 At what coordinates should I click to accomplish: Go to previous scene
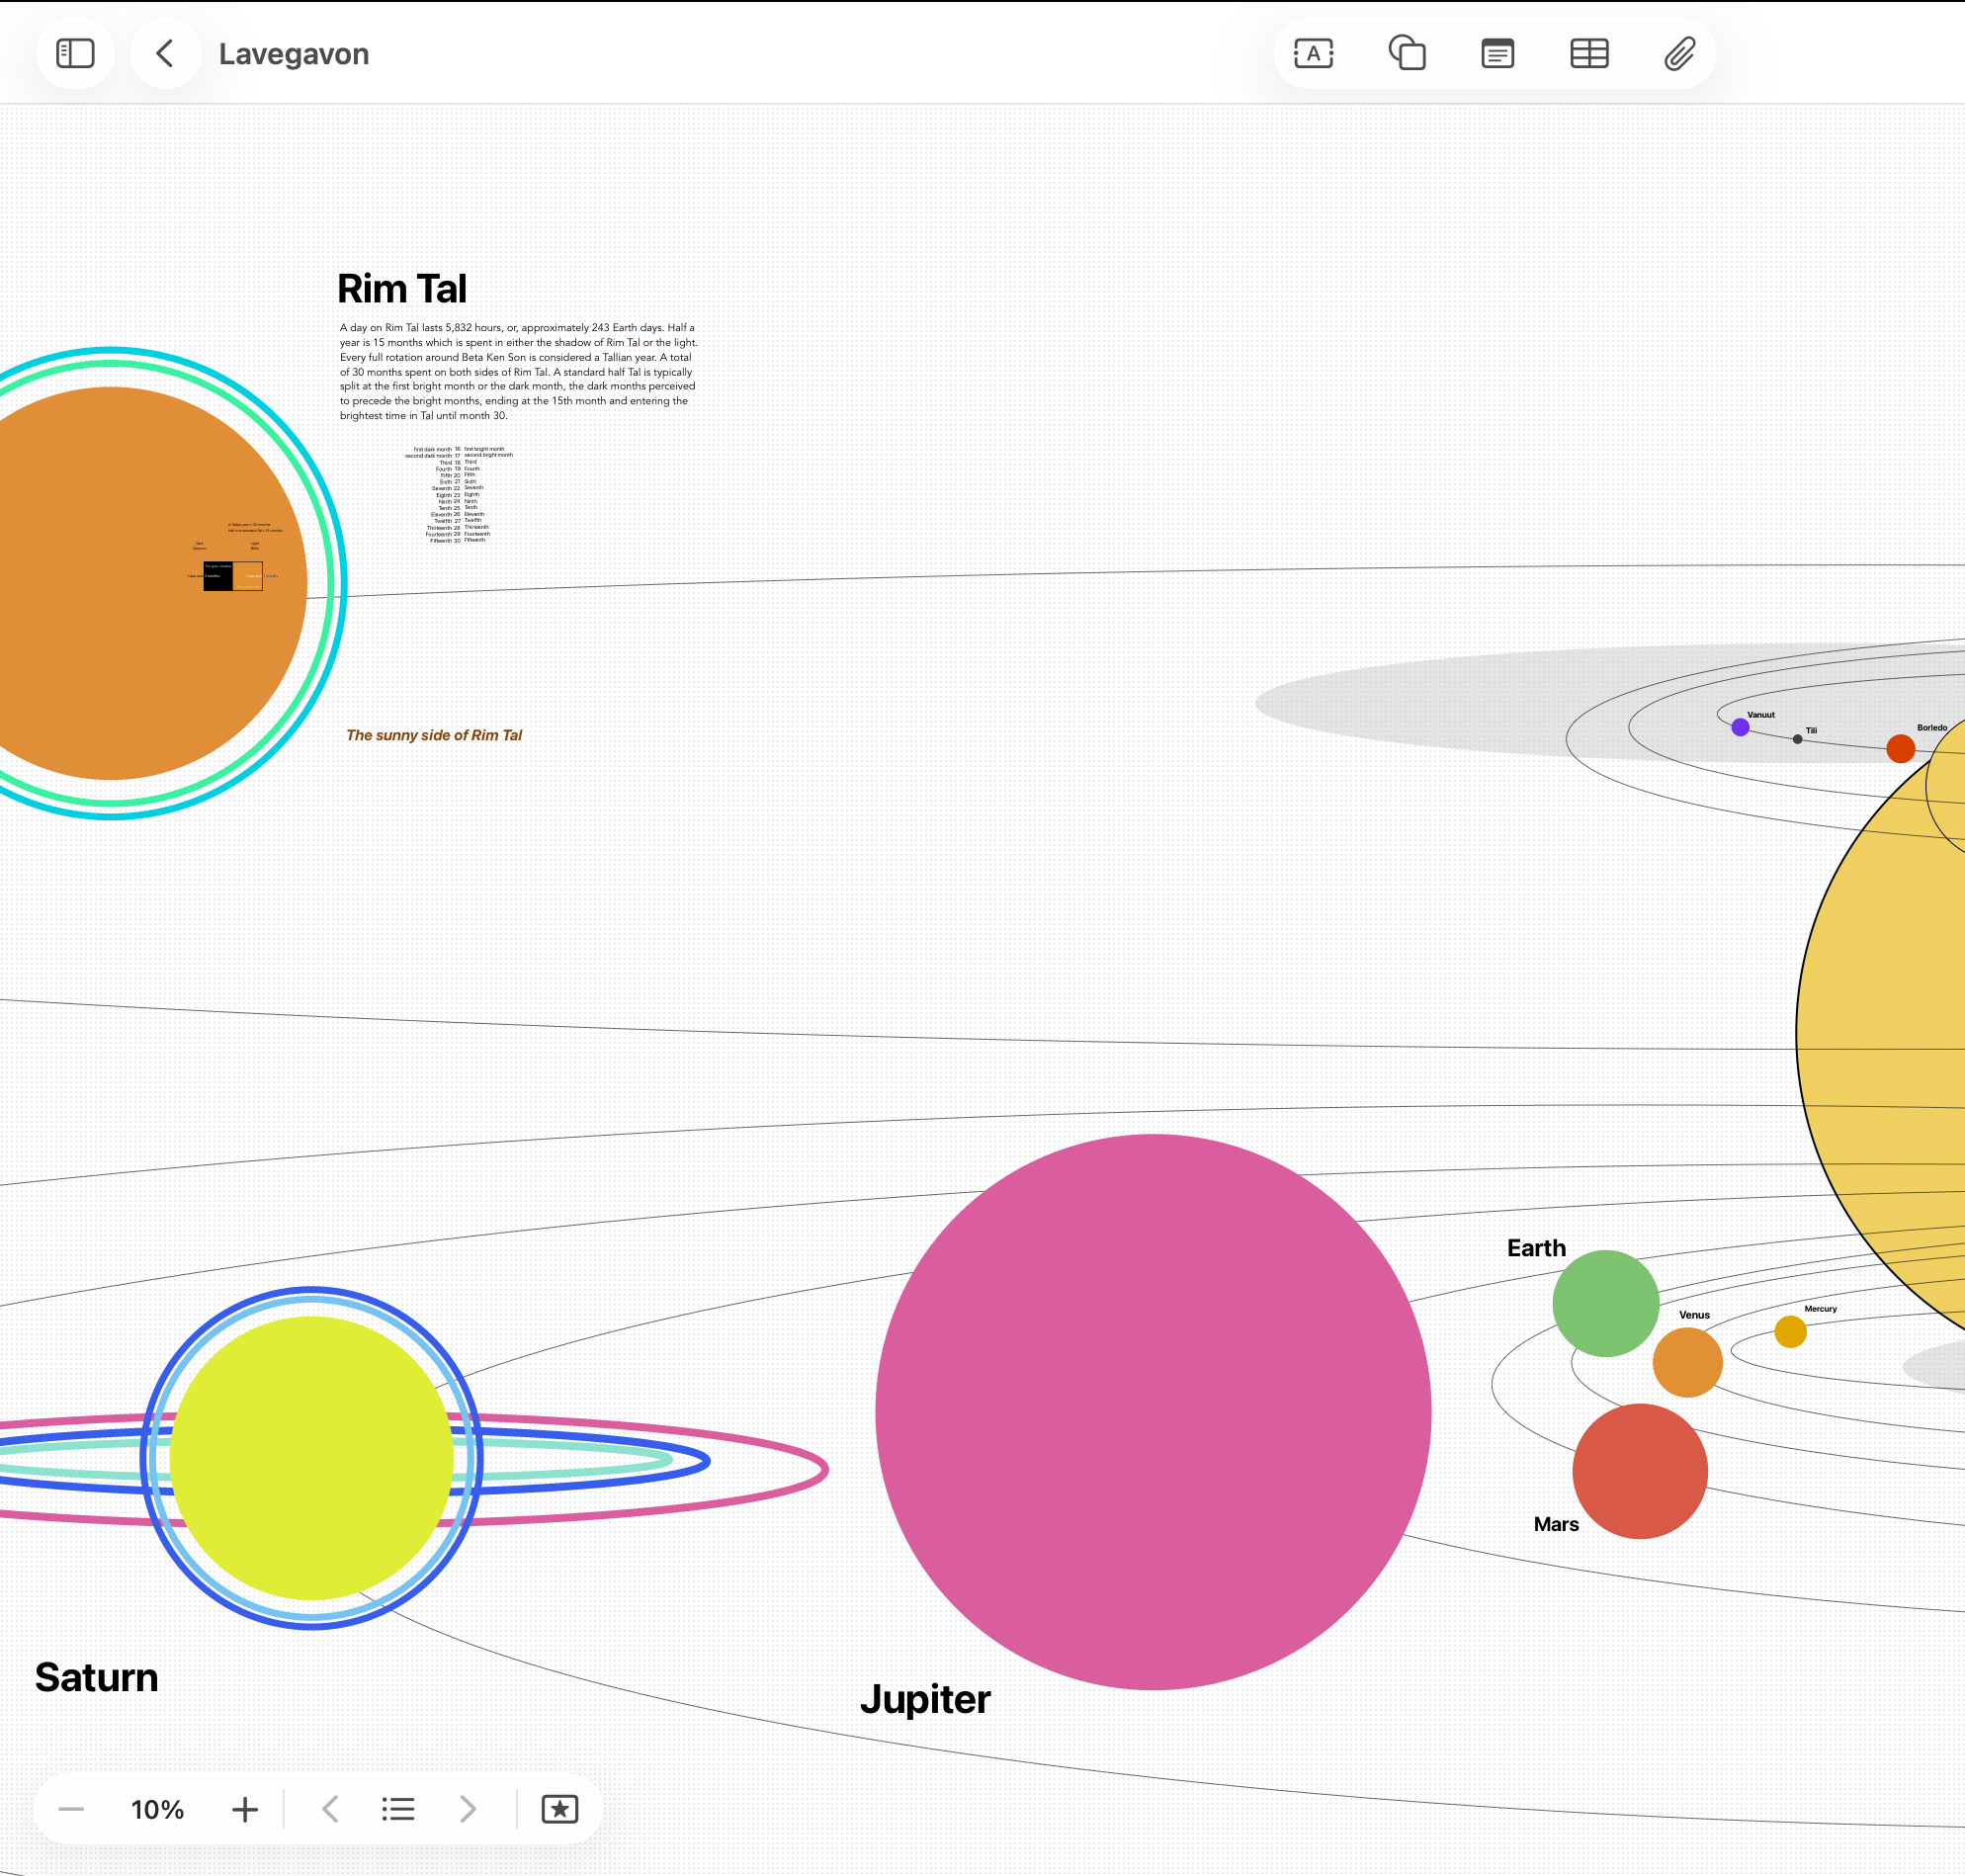[x=331, y=1809]
